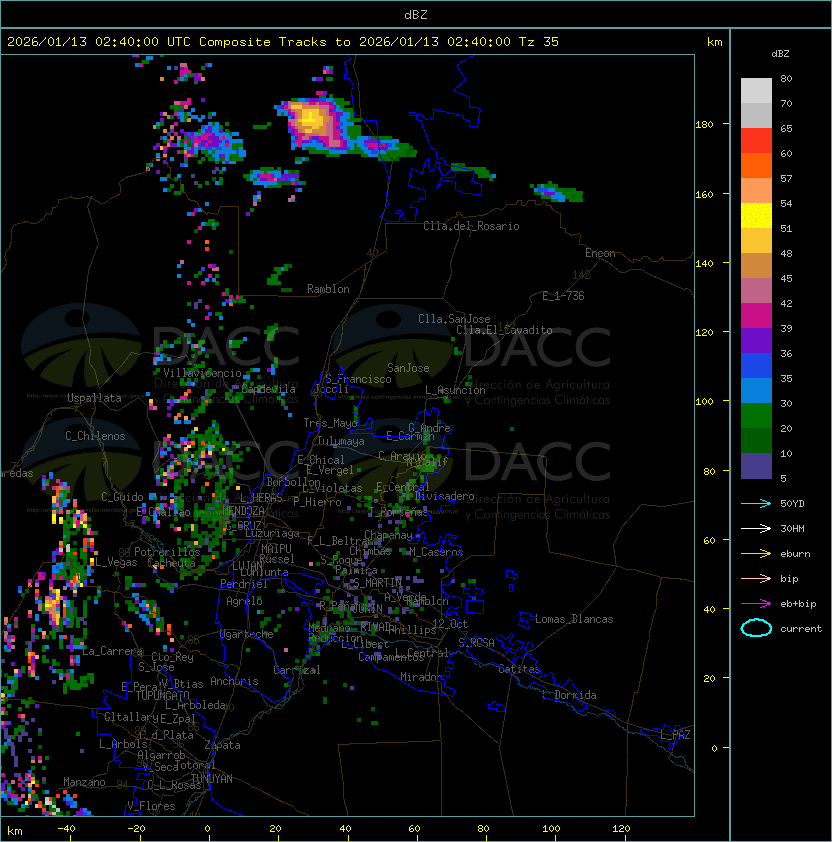Click the 'Zapata' map label
This screenshot has width=832, height=842.
click(222, 745)
